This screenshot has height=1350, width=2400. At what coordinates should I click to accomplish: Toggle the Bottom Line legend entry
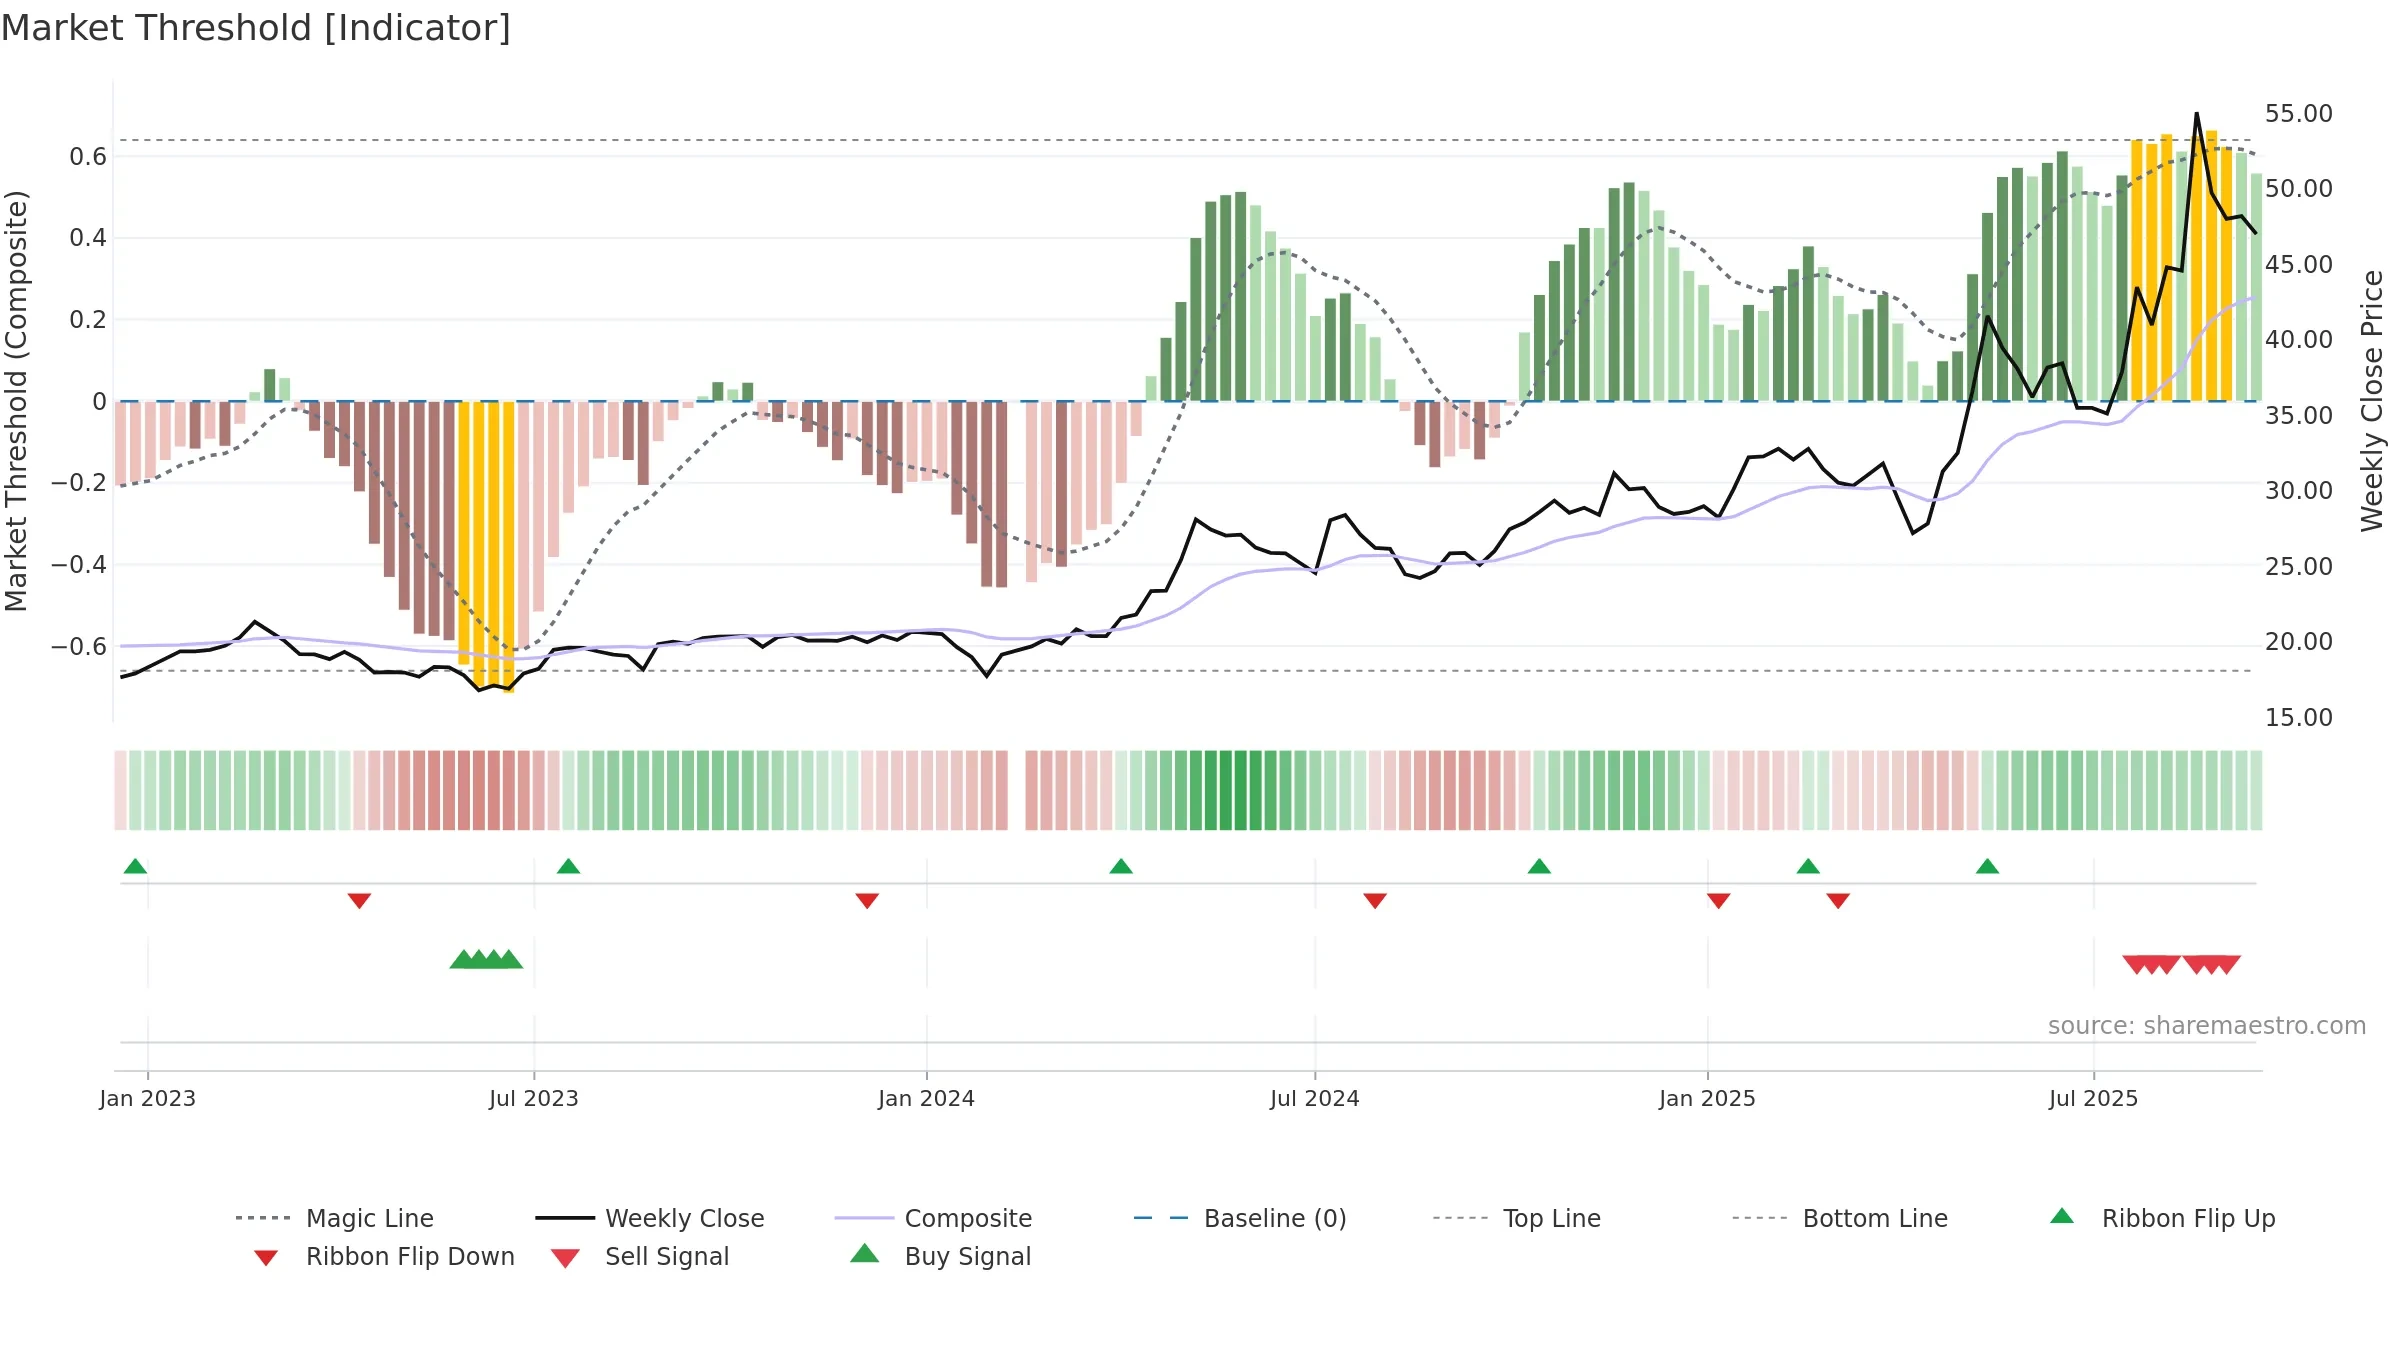(x=1840, y=1218)
